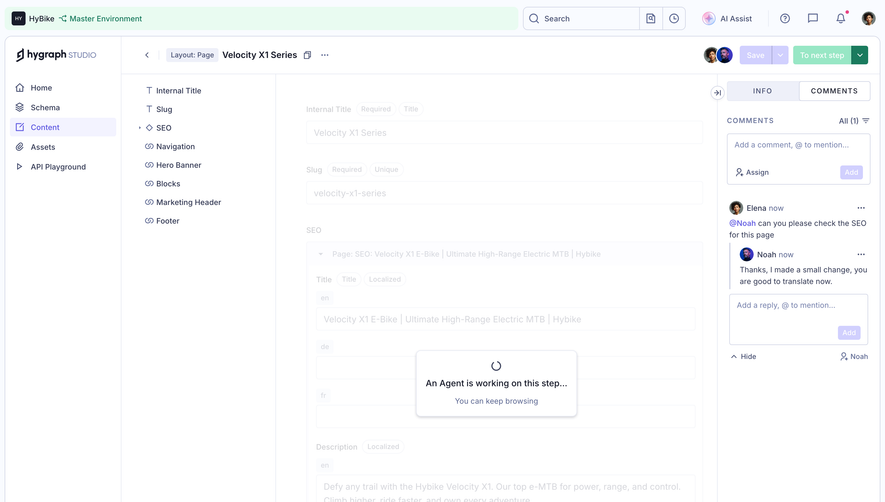Click the @Noah mention link

coord(742,223)
